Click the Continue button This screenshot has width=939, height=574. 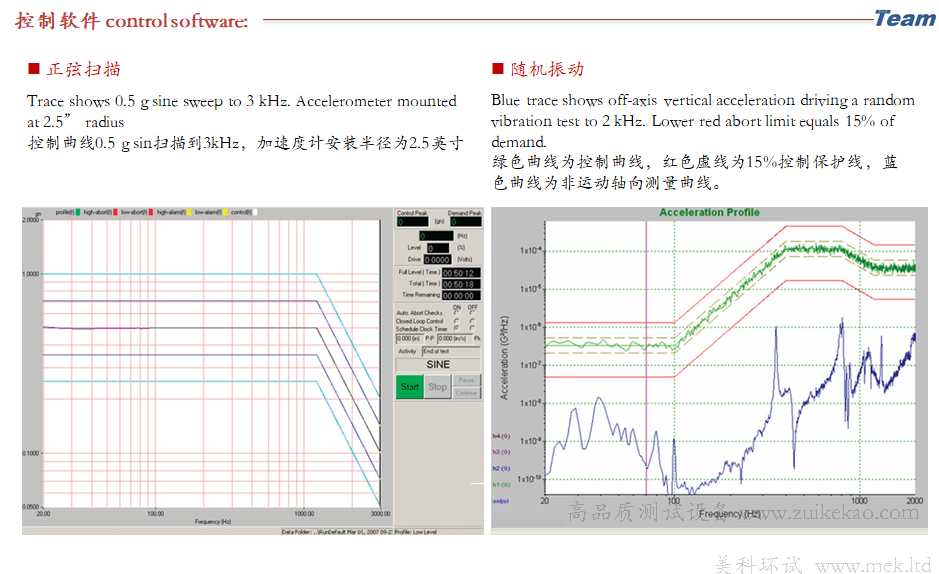click(x=467, y=393)
